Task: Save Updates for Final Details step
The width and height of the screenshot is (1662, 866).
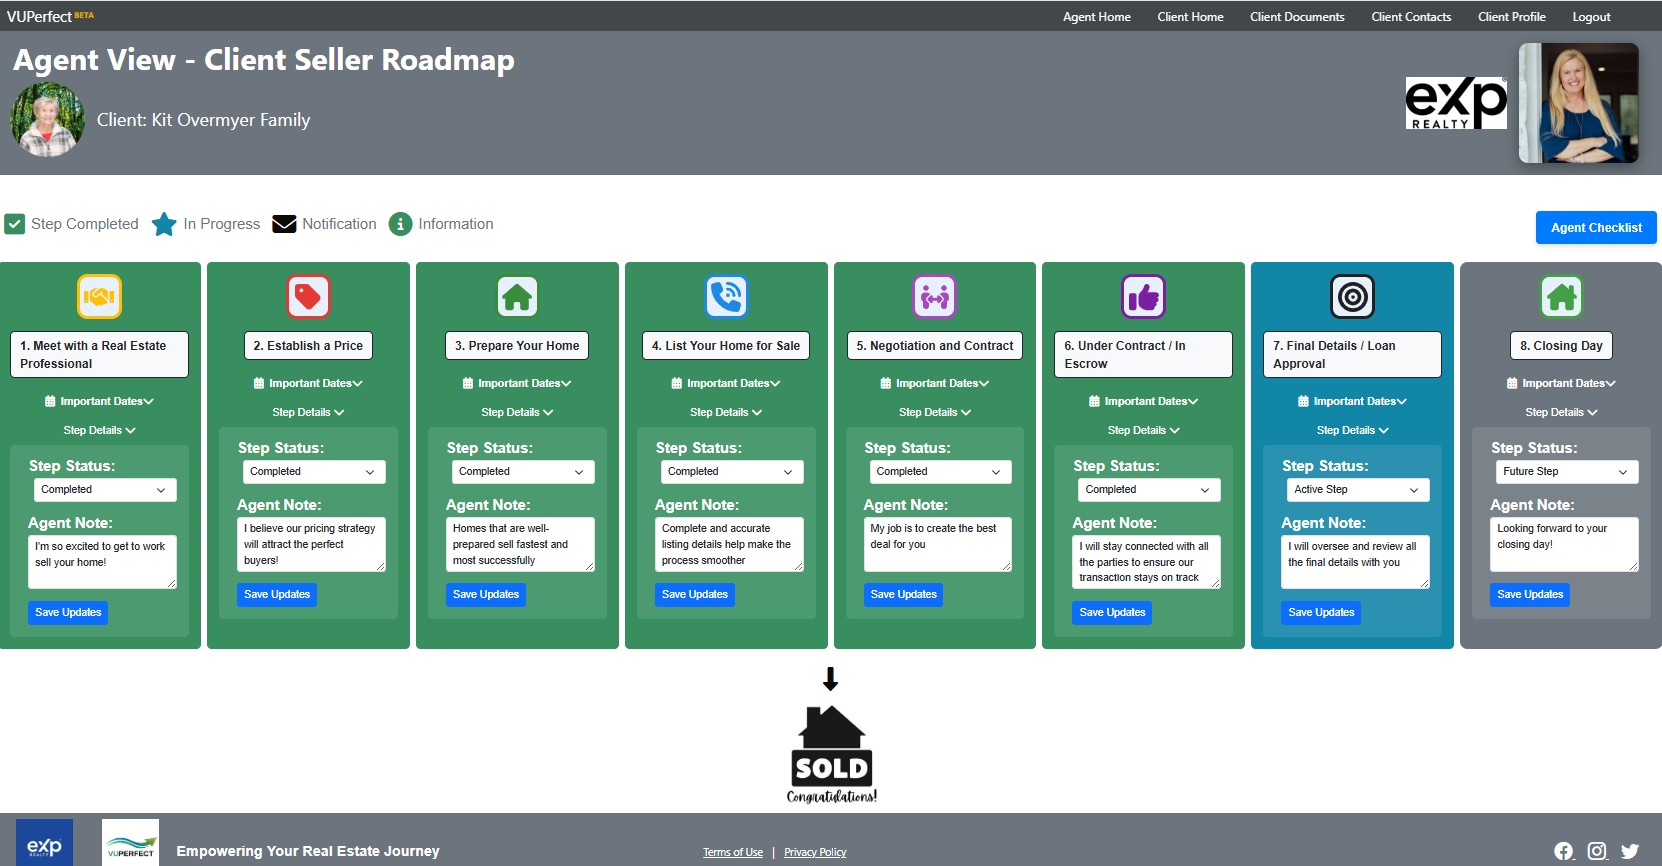Action: coord(1321,613)
